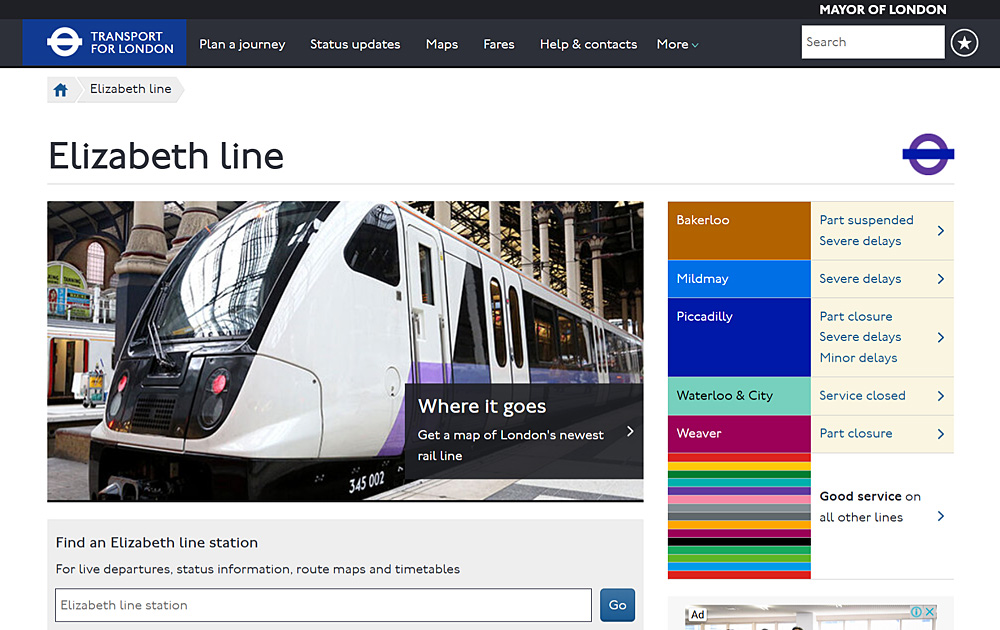Click the ad info icon
Viewport: 1000px width, 630px height.
tap(916, 612)
